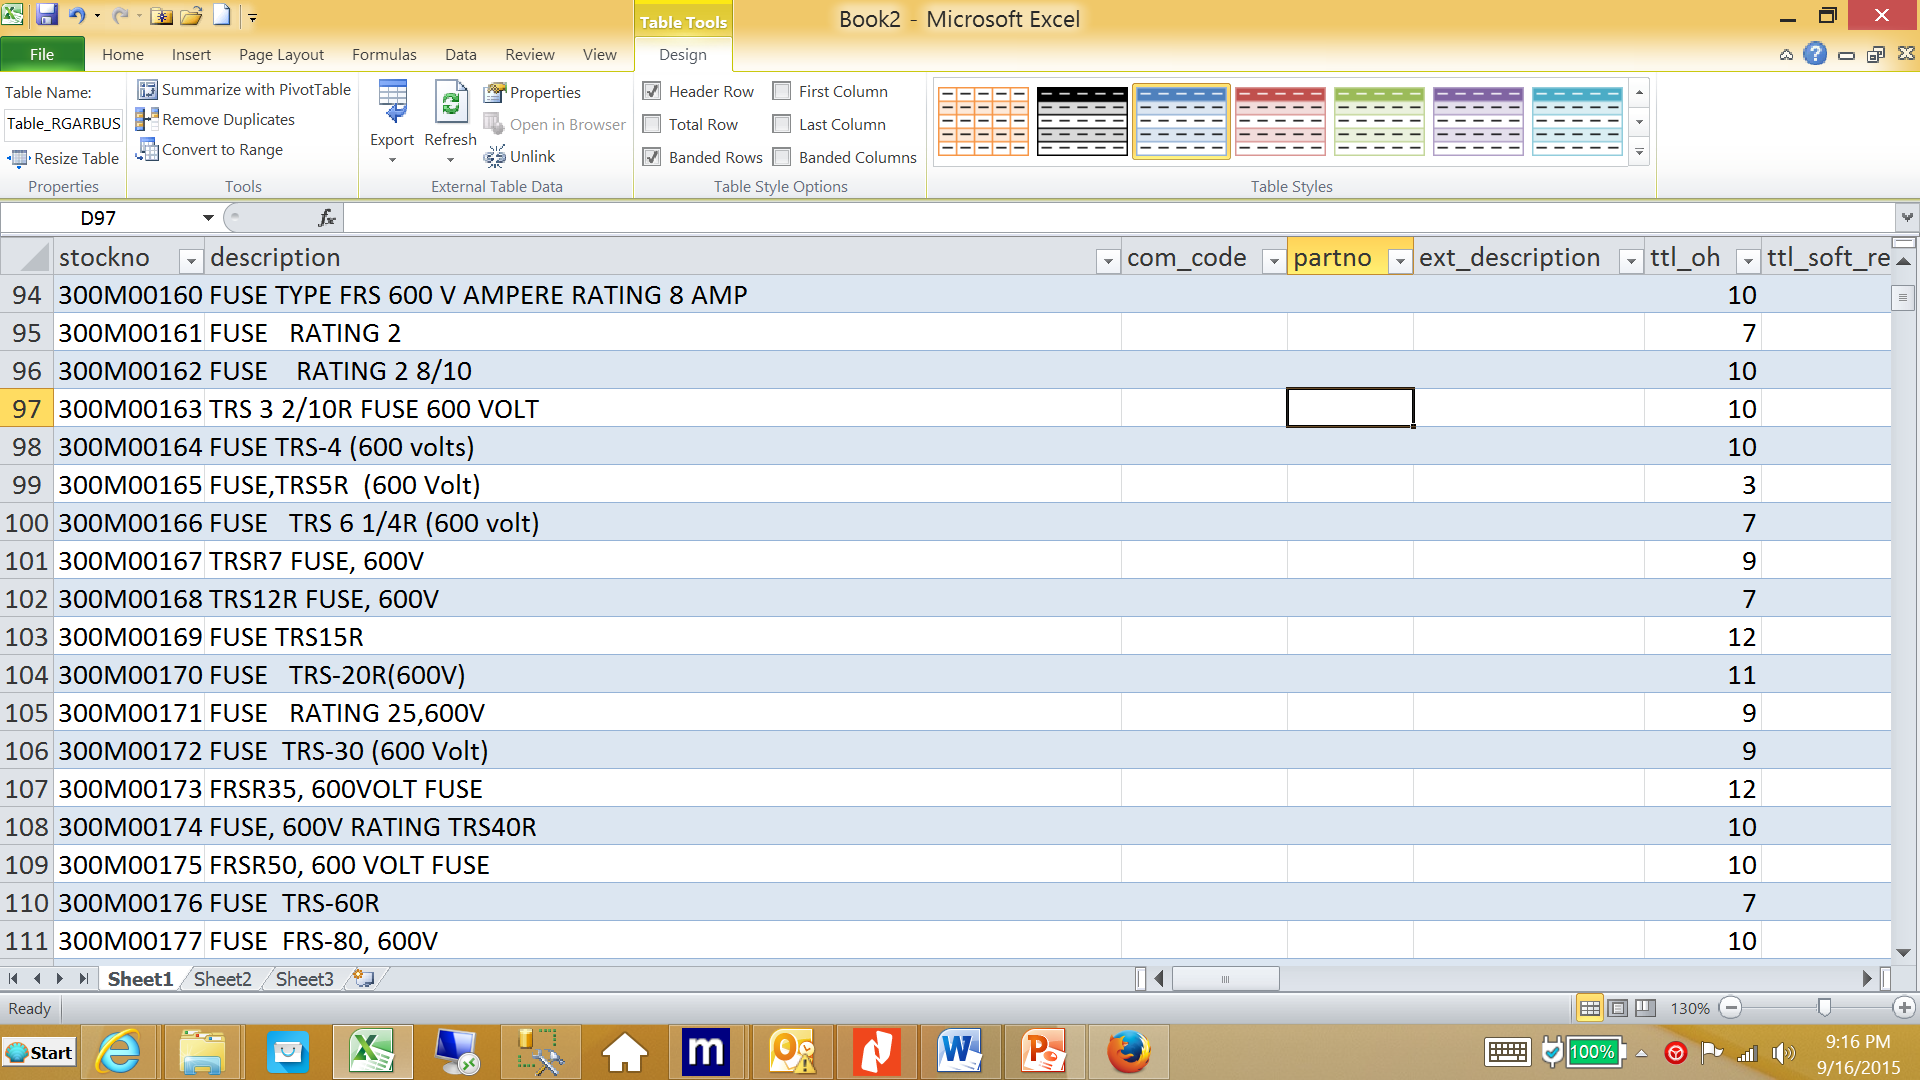Viewport: 1920px width, 1080px height.
Task: Toggle the Banded Columns checkbox
Action: 782,157
